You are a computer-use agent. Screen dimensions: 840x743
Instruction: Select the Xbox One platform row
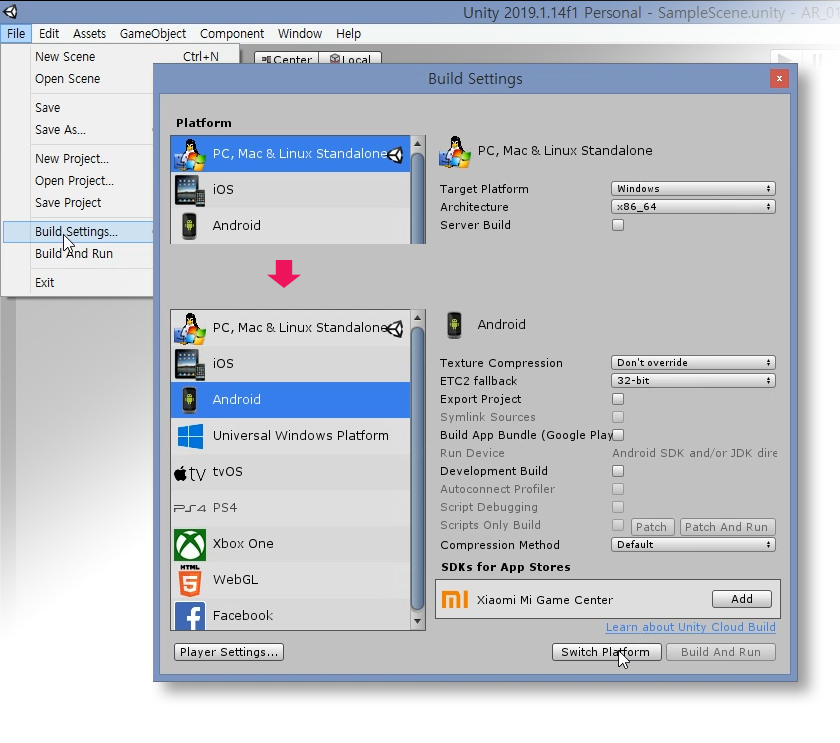point(291,544)
